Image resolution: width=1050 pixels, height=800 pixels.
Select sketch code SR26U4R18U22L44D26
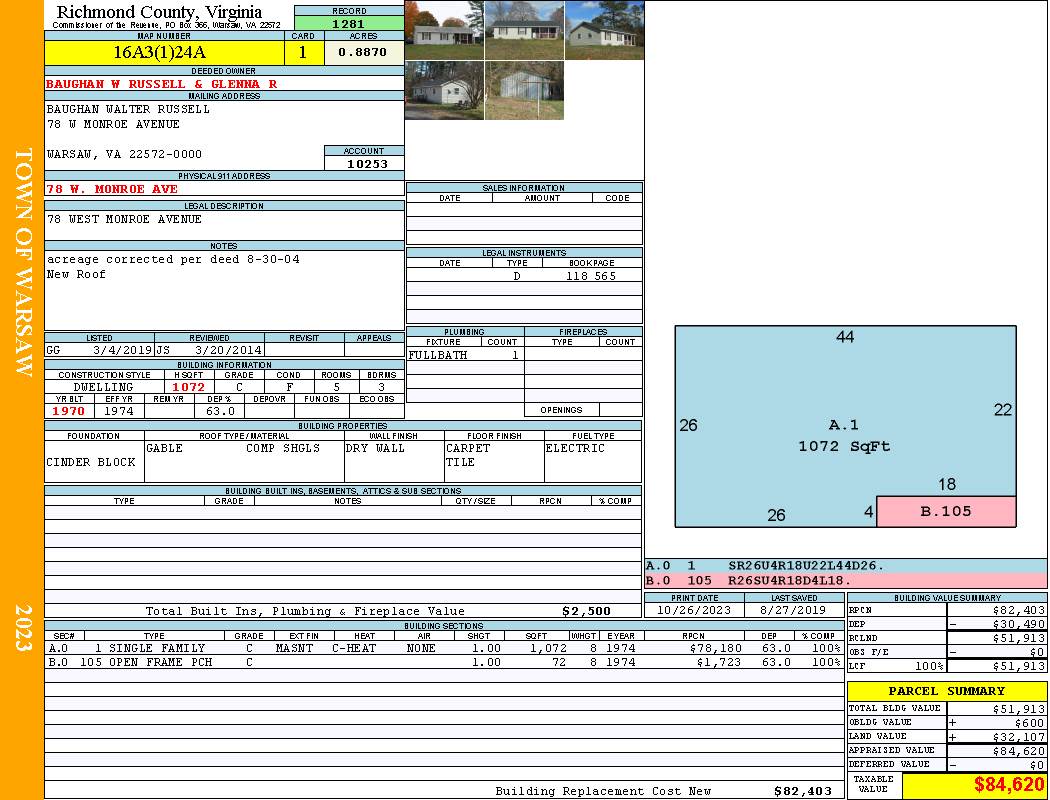tap(806, 566)
